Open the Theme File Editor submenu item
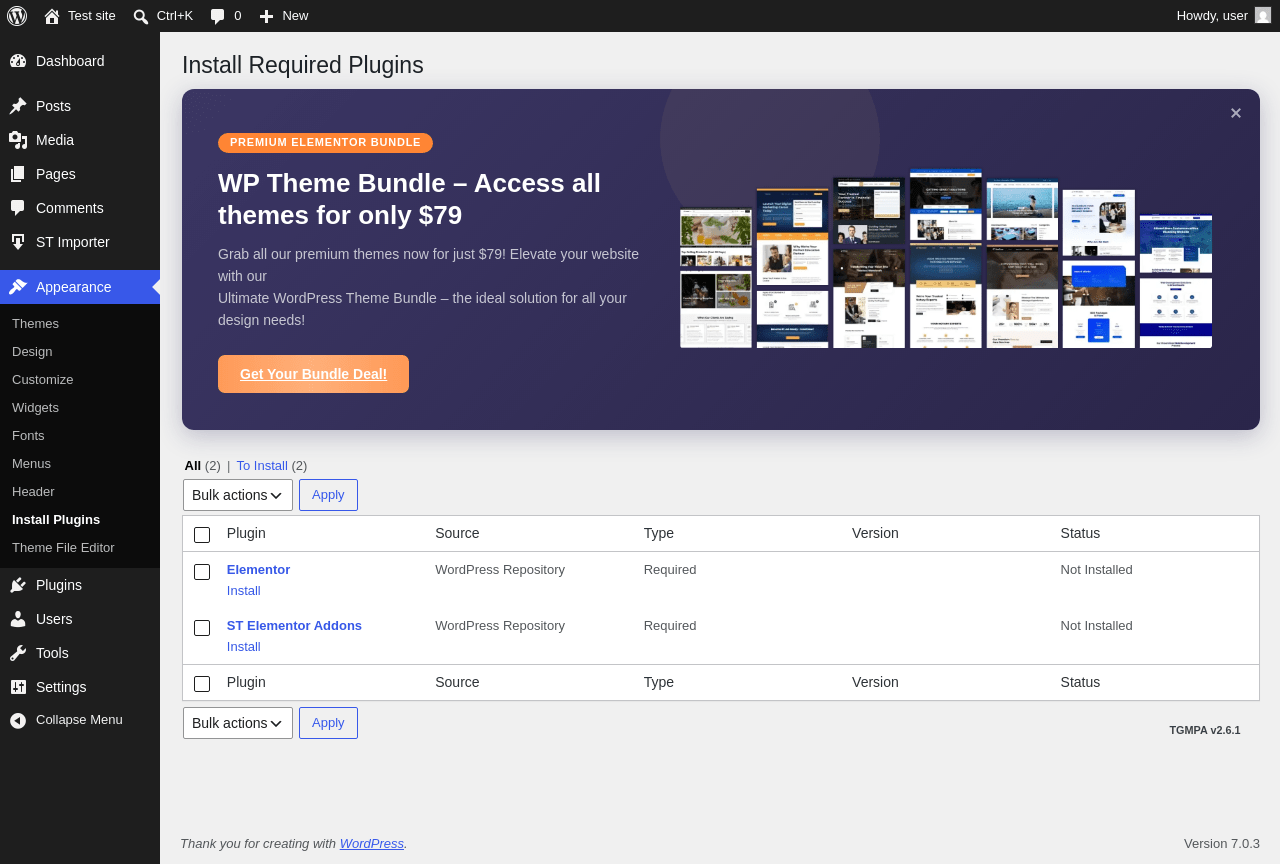Viewport: 1280px width, 864px height. [x=63, y=547]
